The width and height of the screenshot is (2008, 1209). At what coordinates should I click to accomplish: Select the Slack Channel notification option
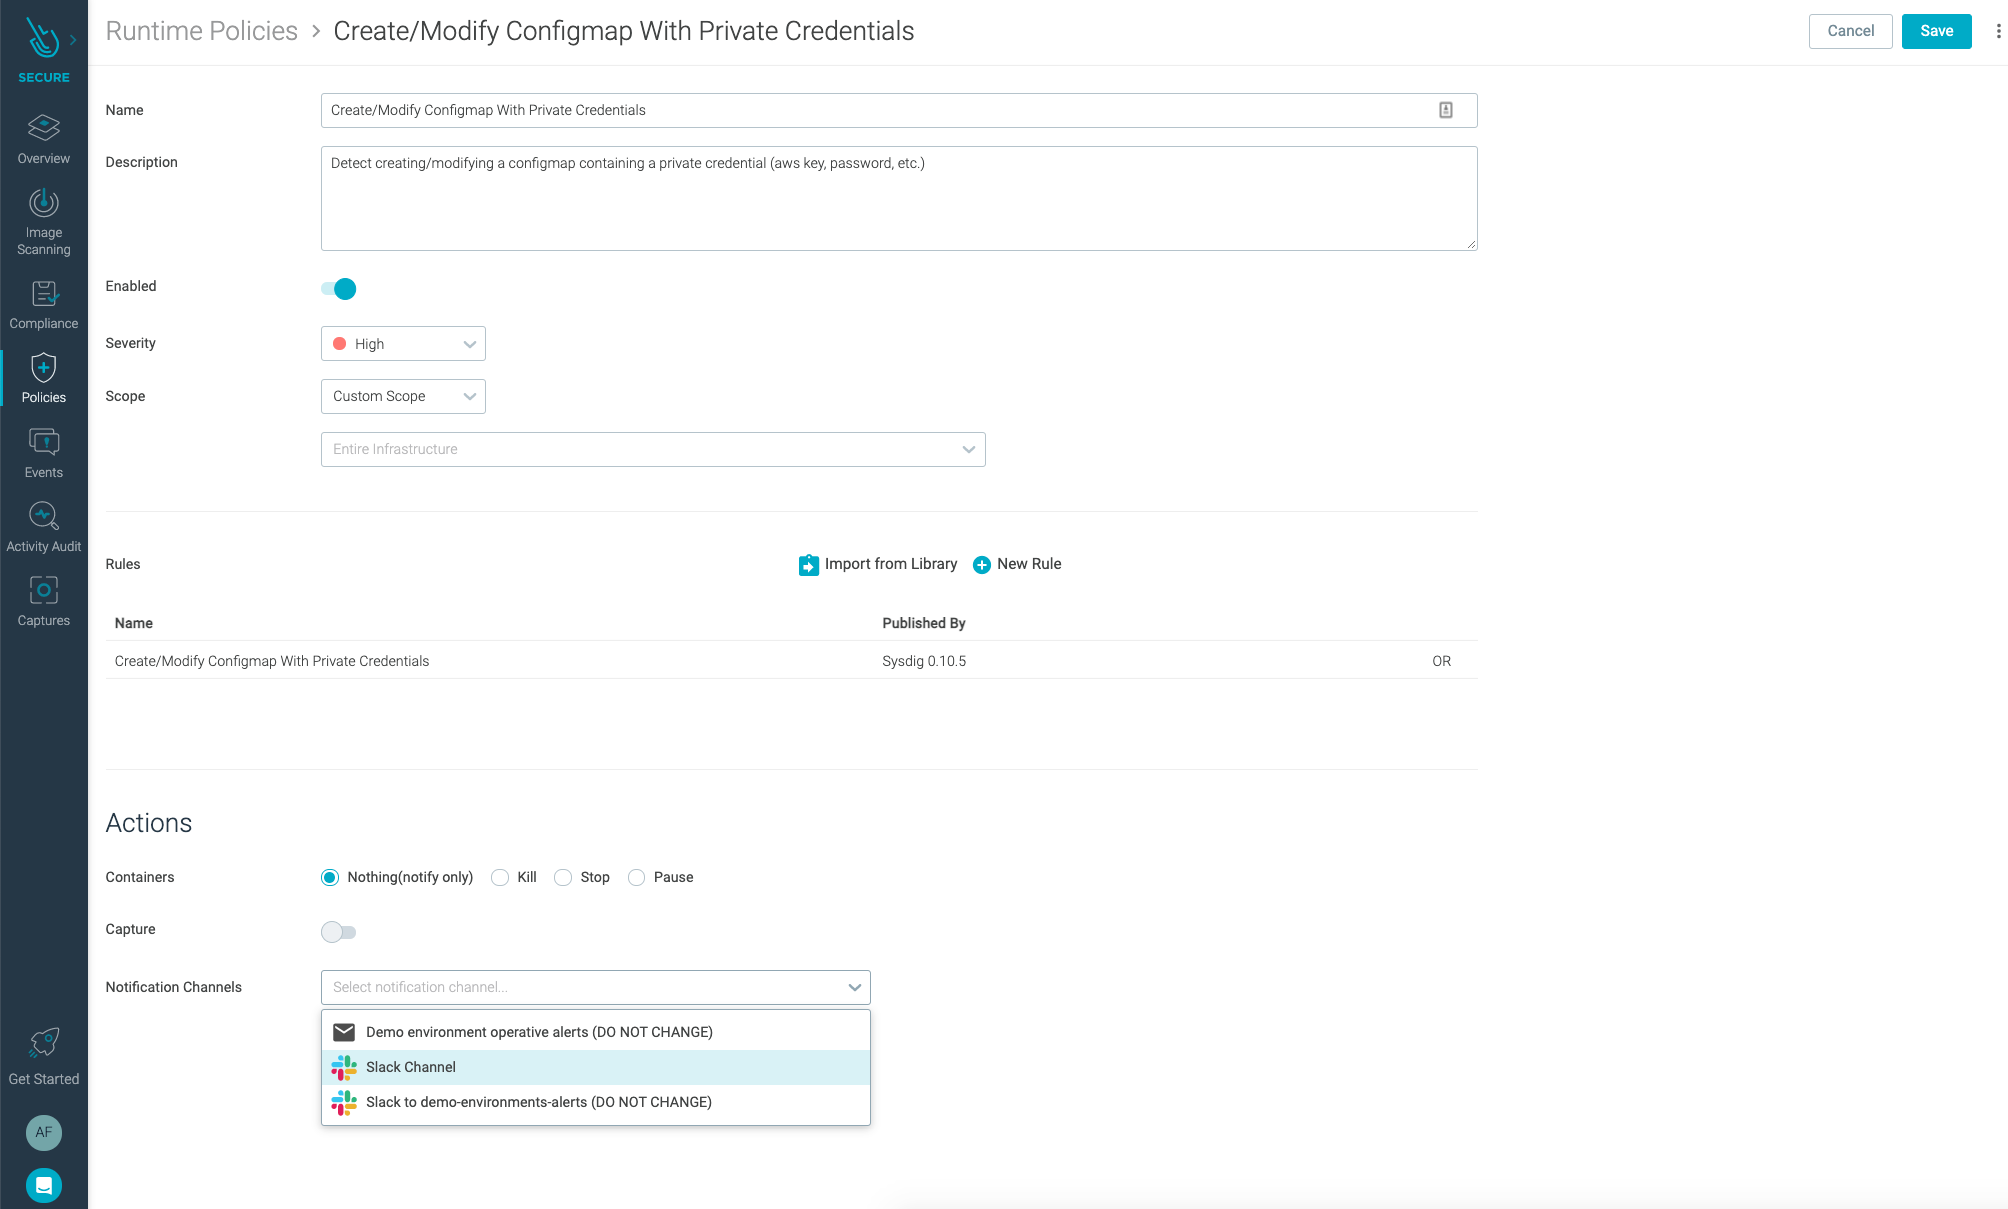pyautogui.click(x=410, y=1067)
